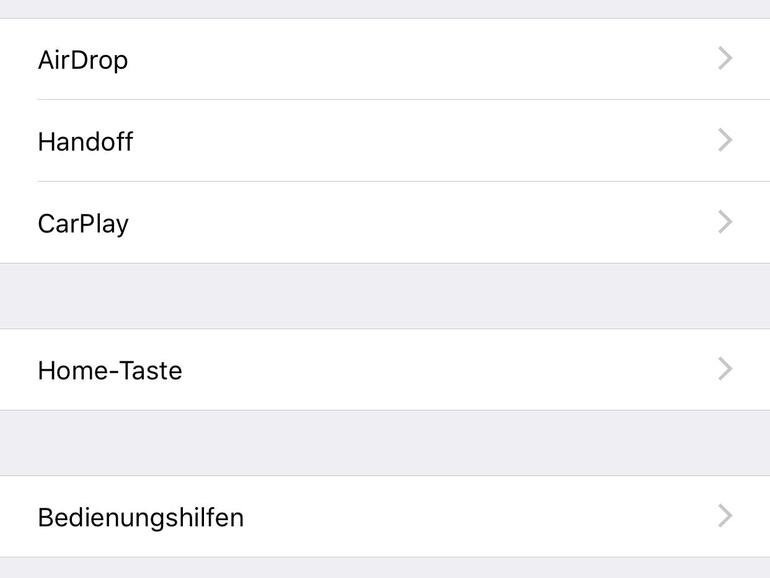Open the Bedienungshilfen accessibility row
This screenshot has width=770, height=578.
tap(385, 517)
